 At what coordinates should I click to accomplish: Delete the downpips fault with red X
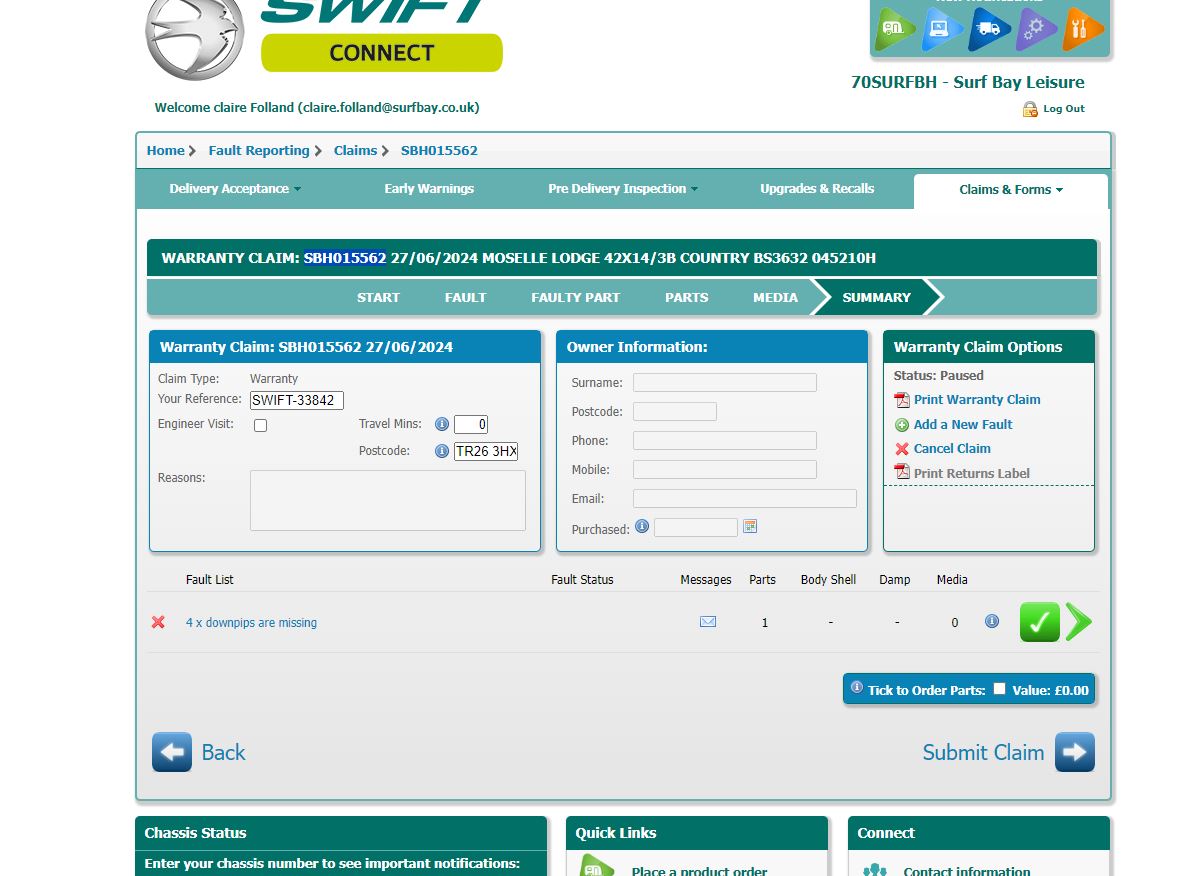[x=158, y=622]
